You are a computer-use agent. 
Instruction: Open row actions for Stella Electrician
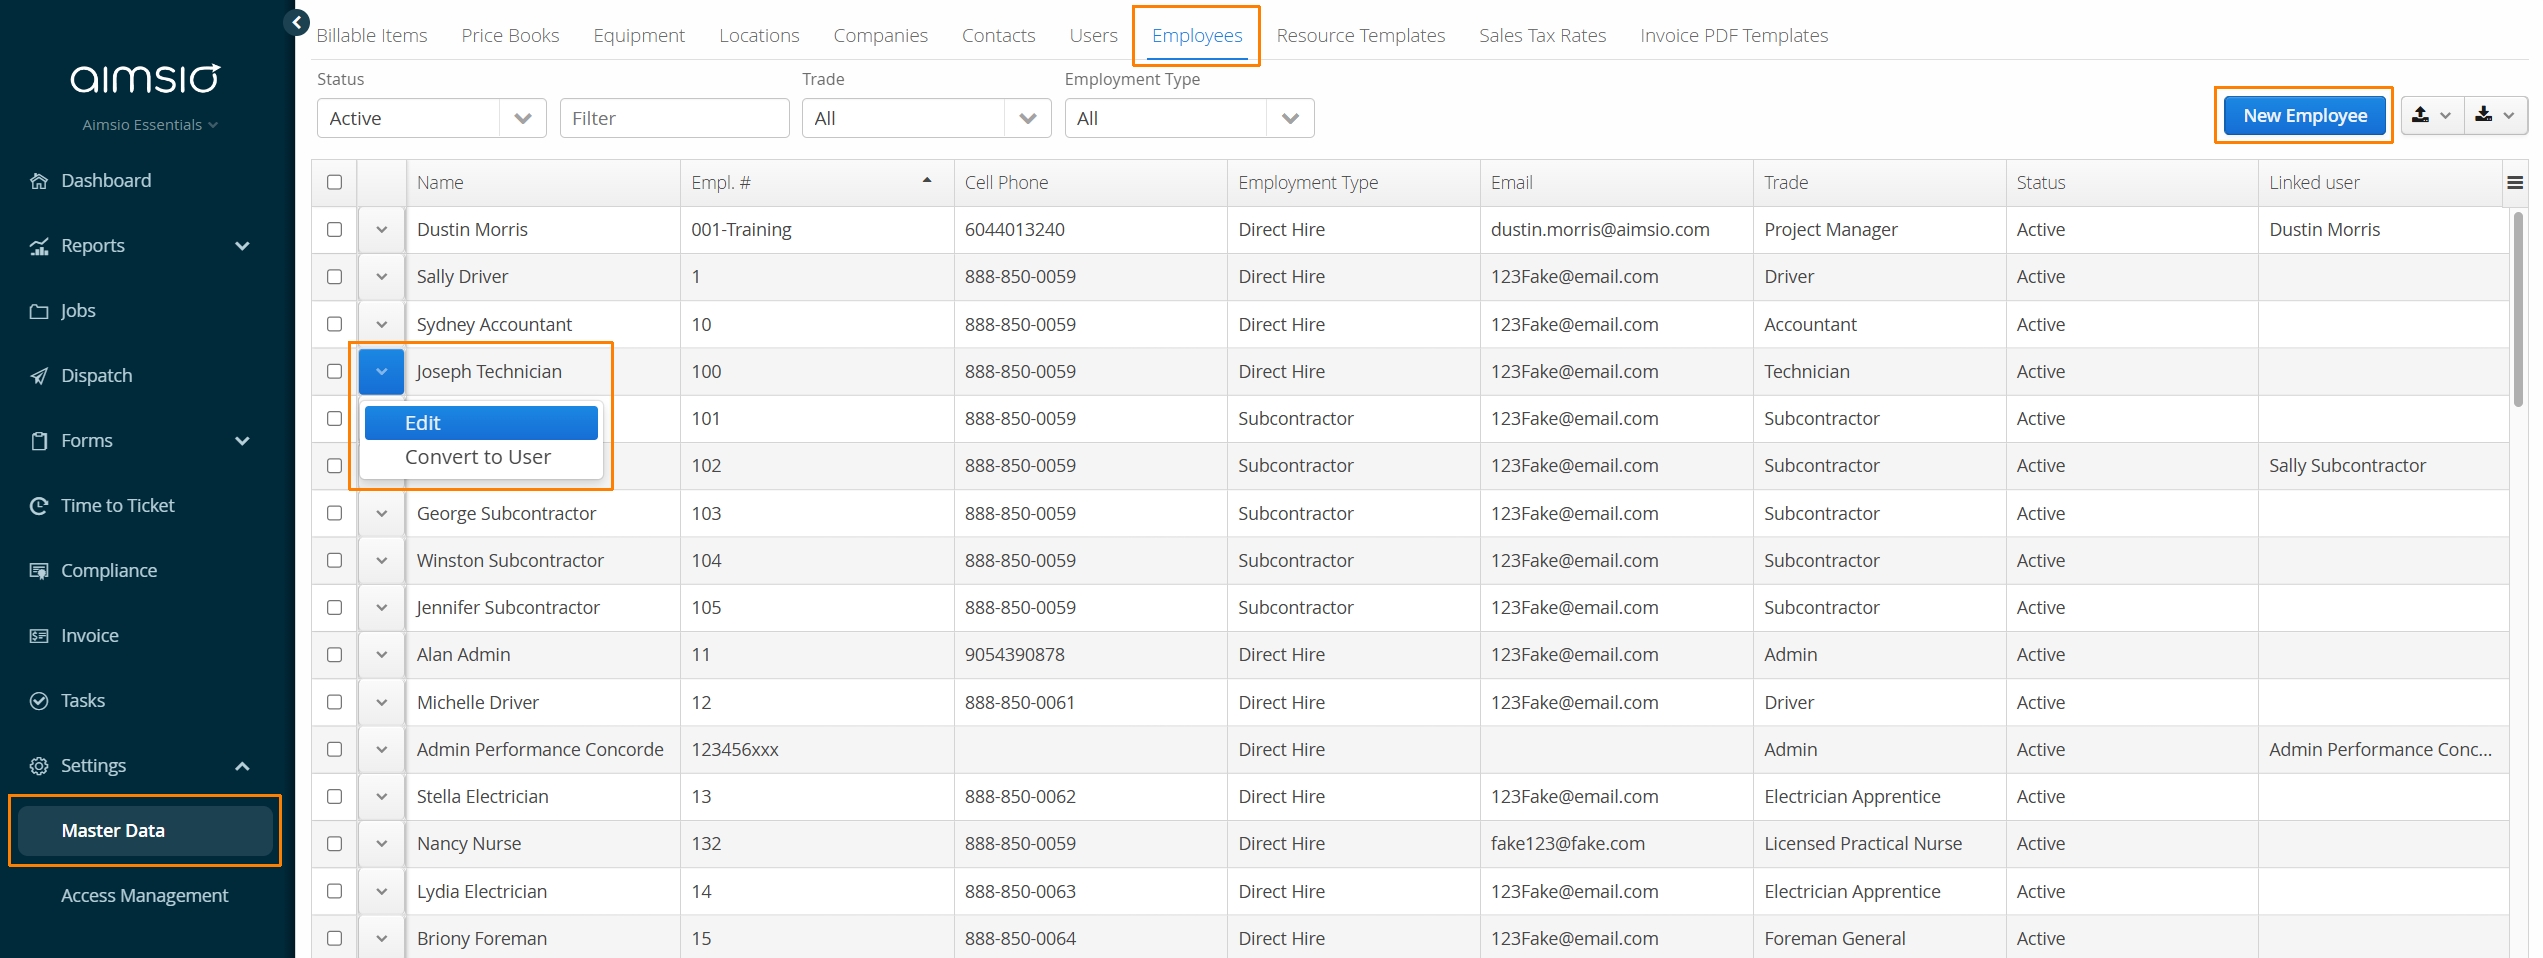click(x=381, y=796)
